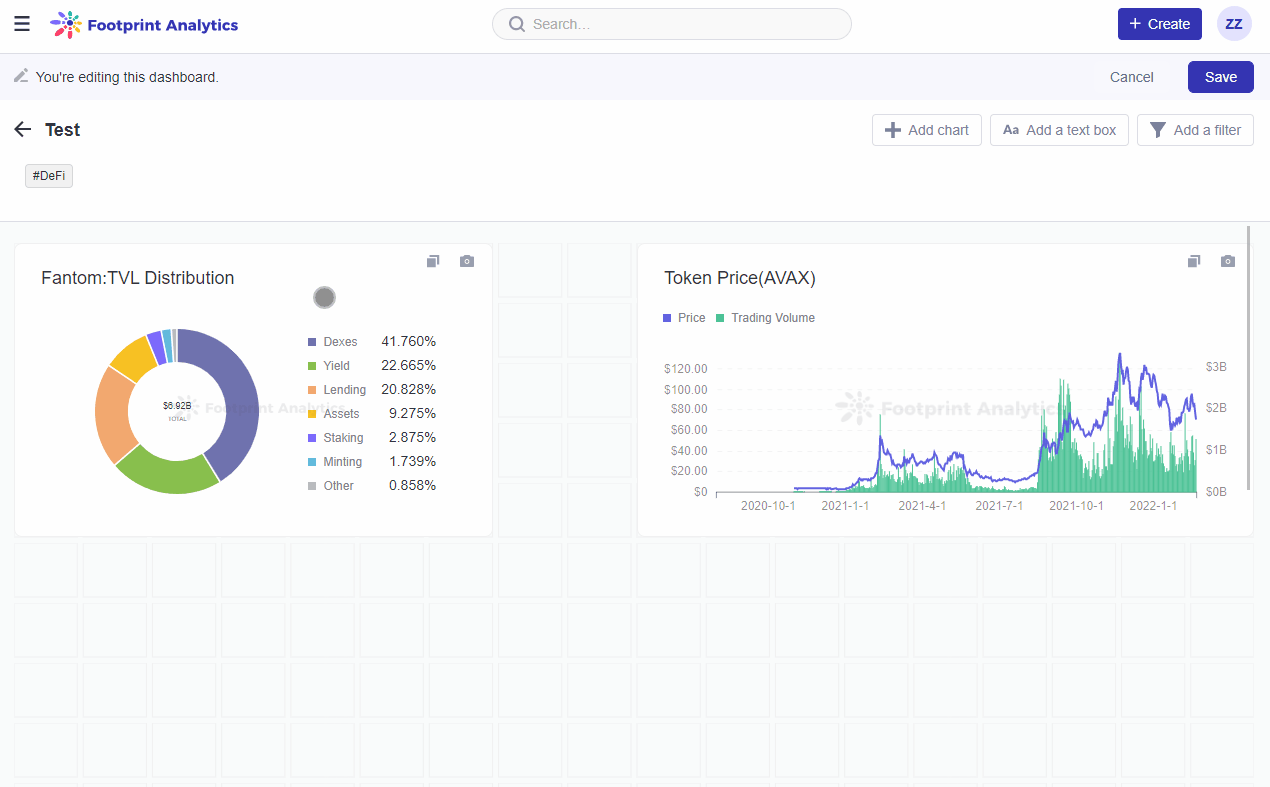
Task: Click the 22.665% value
Action: pyautogui.click(x=408, y=366)
